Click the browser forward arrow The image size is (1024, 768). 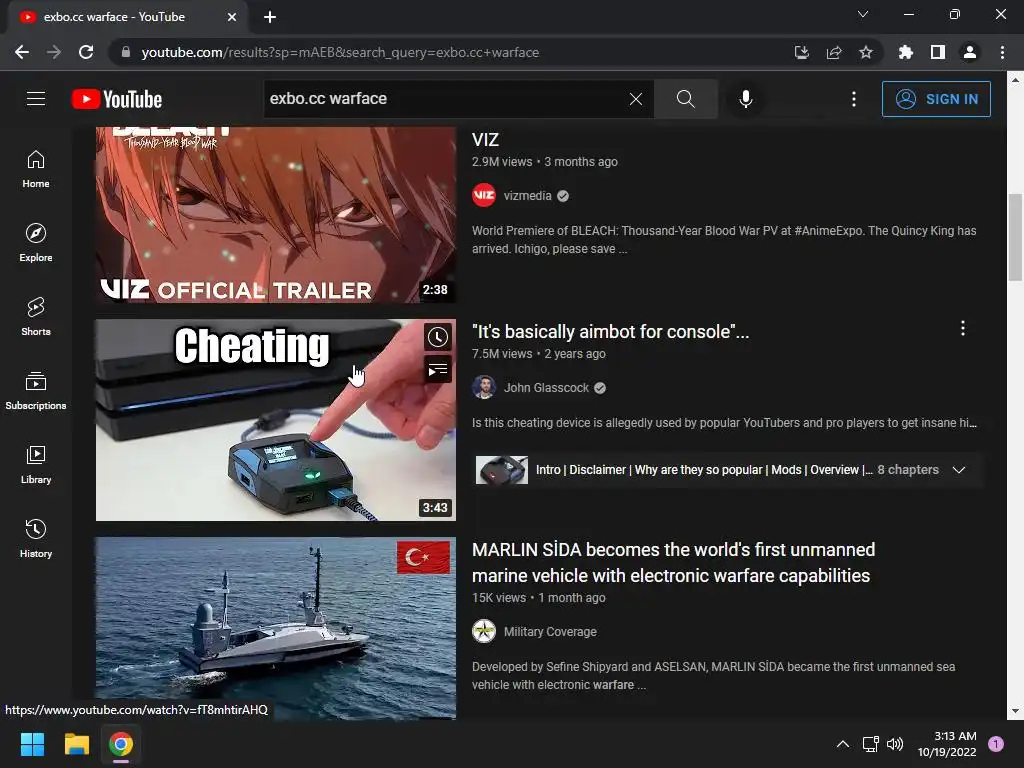coord(54,52)
